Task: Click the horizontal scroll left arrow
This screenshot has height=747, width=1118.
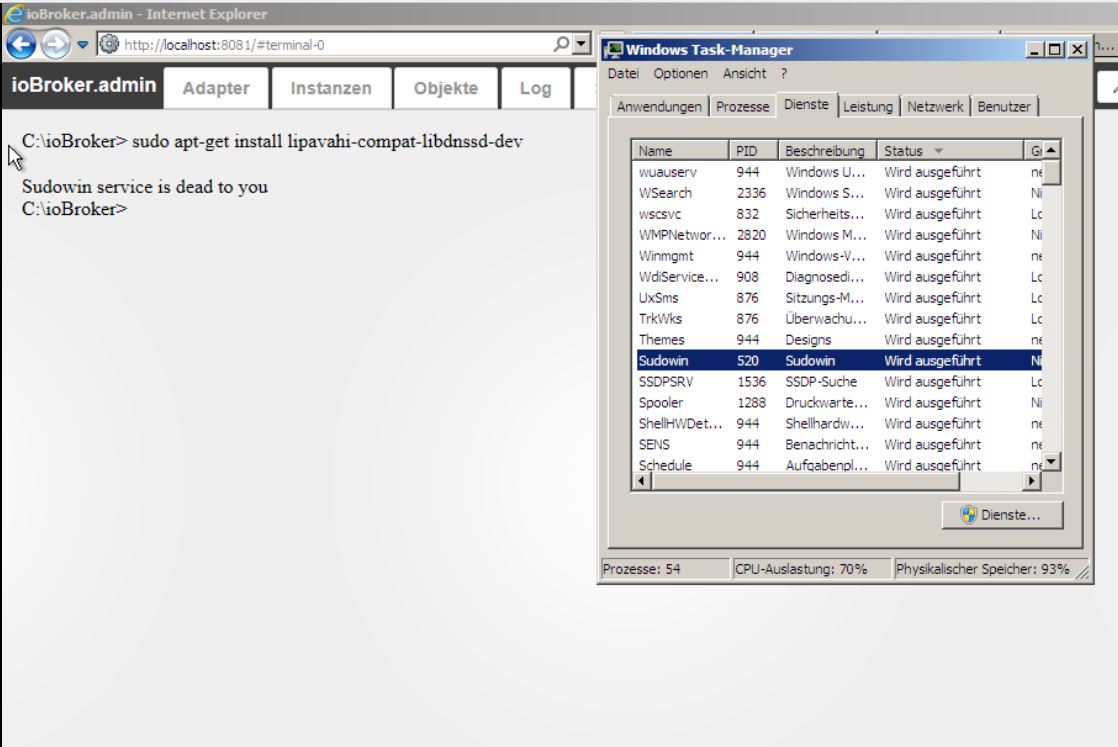Action: click(642, 481)
